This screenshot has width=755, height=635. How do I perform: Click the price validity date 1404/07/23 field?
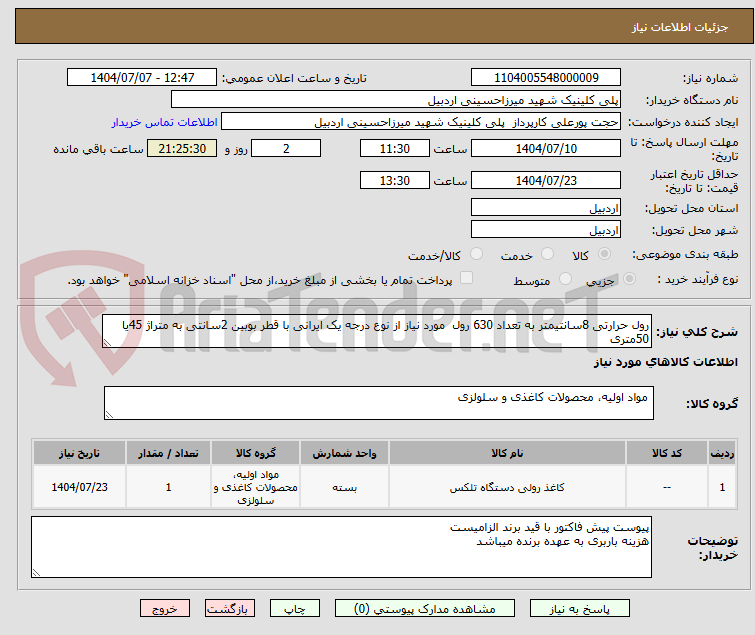546,180
